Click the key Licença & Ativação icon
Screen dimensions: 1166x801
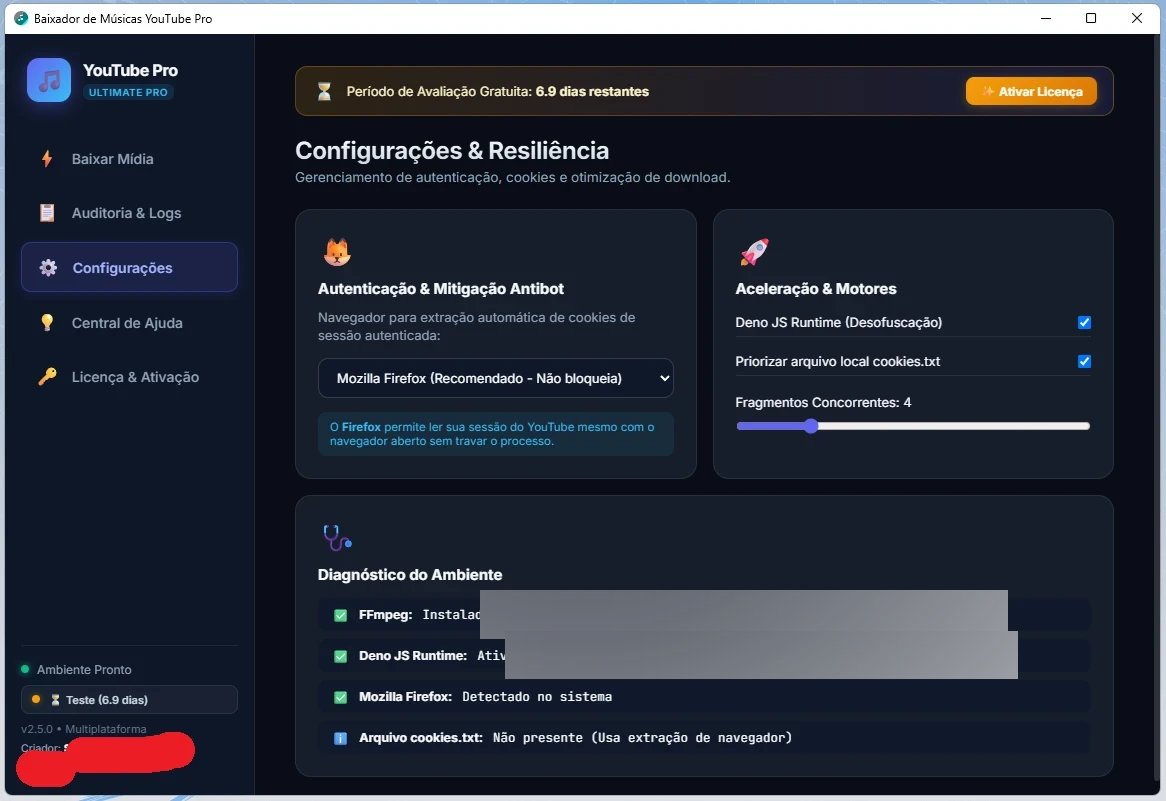tap(47, 377)
